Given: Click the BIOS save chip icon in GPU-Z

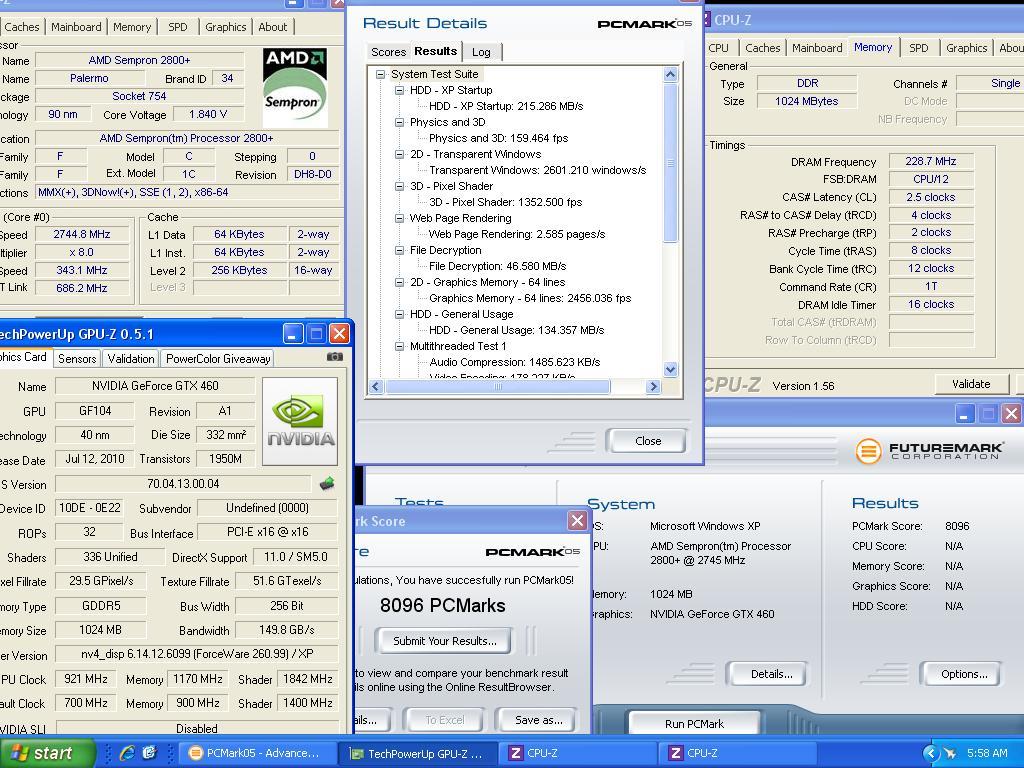Looking at the screenshot, I should (x=327, y=483).
